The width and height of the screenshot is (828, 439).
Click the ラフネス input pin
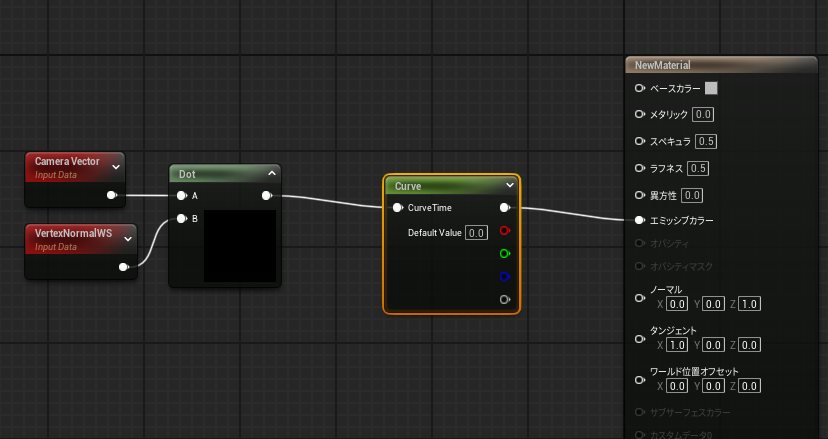[640, 169]
